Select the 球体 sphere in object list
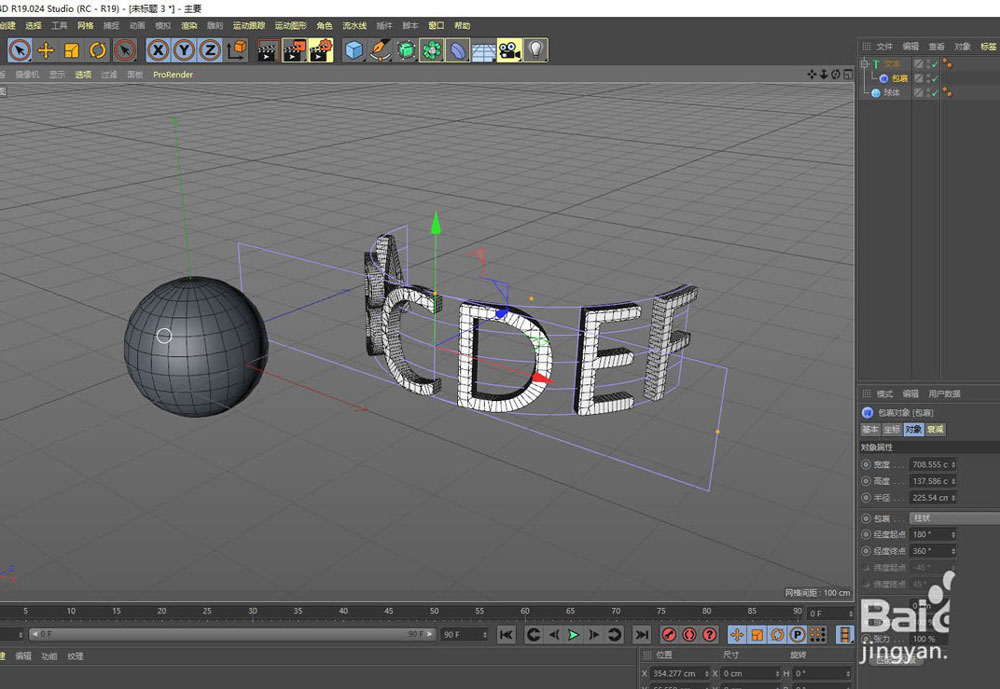This screenshot has width=1000, height=689. click(x=892, y=93)
